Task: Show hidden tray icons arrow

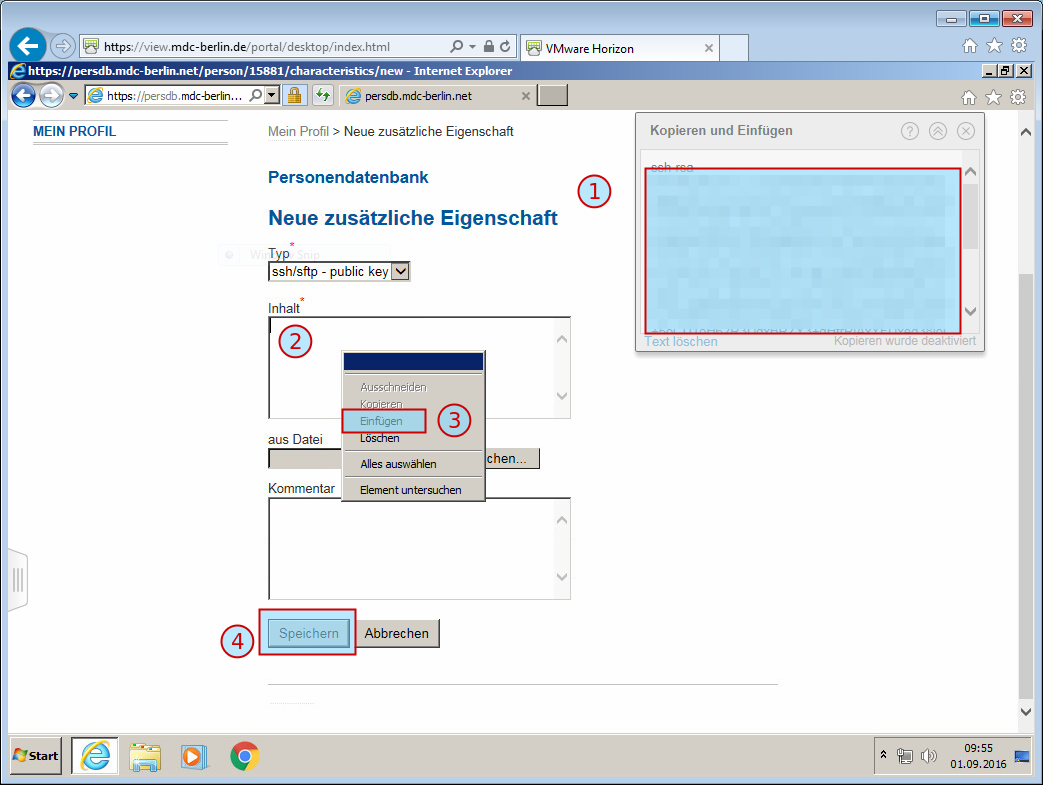Action: click(x=883, y=755)
